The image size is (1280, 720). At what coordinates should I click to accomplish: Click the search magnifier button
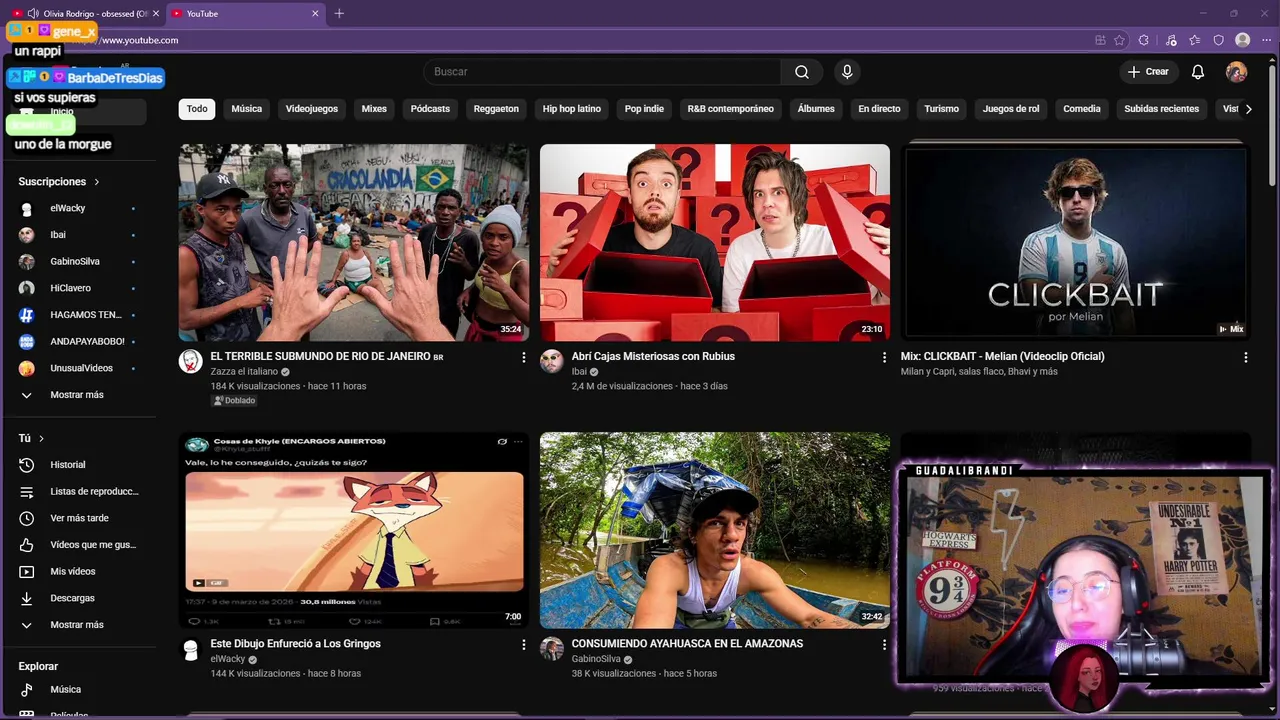click(x=801, y=72)
